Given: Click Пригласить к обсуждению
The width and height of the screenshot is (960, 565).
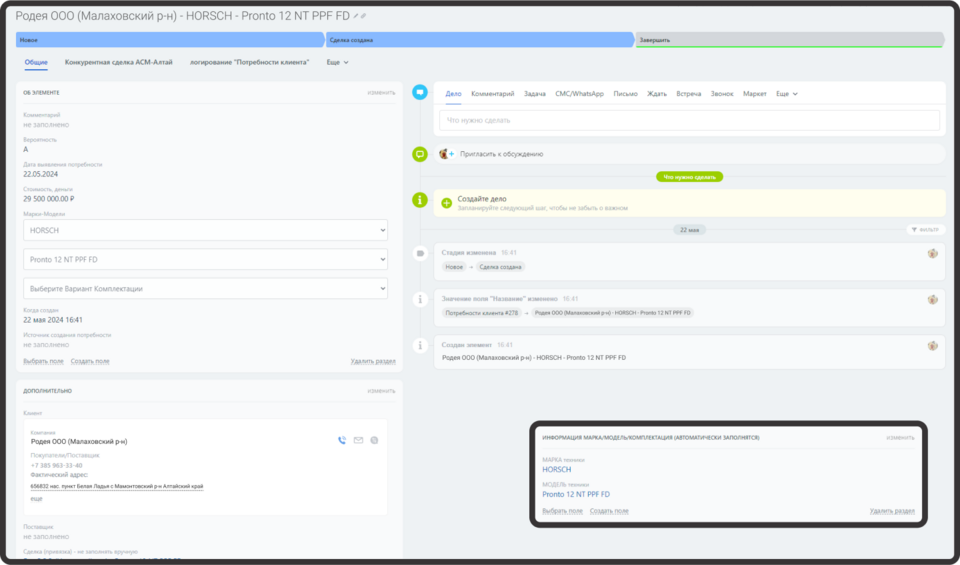Looking at the screenshot, I should [x=500, y=154].
